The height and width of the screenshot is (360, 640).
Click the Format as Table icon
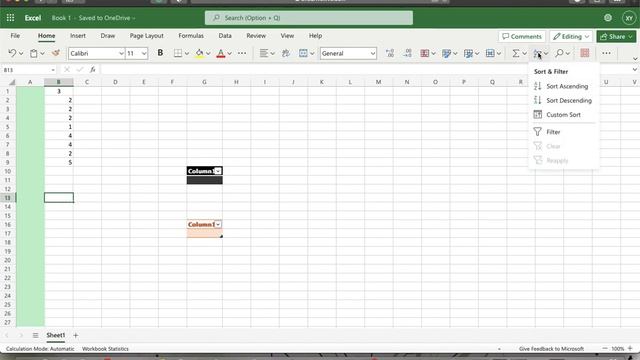(x=468, y=53)
